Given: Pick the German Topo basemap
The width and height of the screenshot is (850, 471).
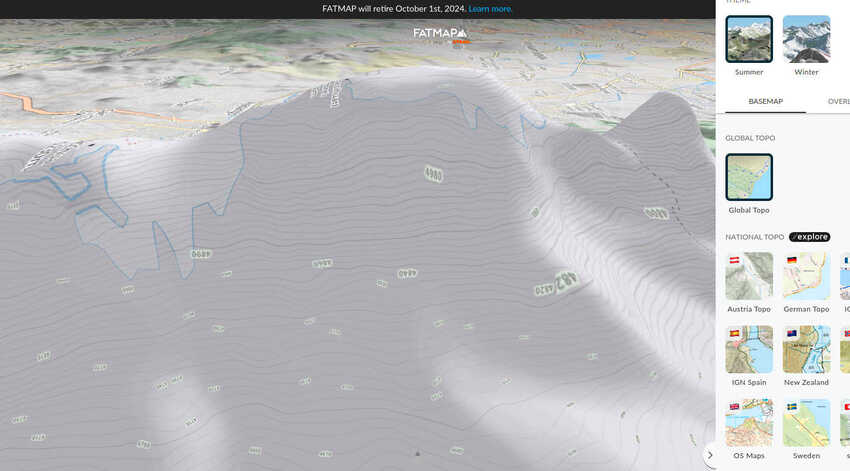Looking at the screenshot, I should tap(806, 276).
